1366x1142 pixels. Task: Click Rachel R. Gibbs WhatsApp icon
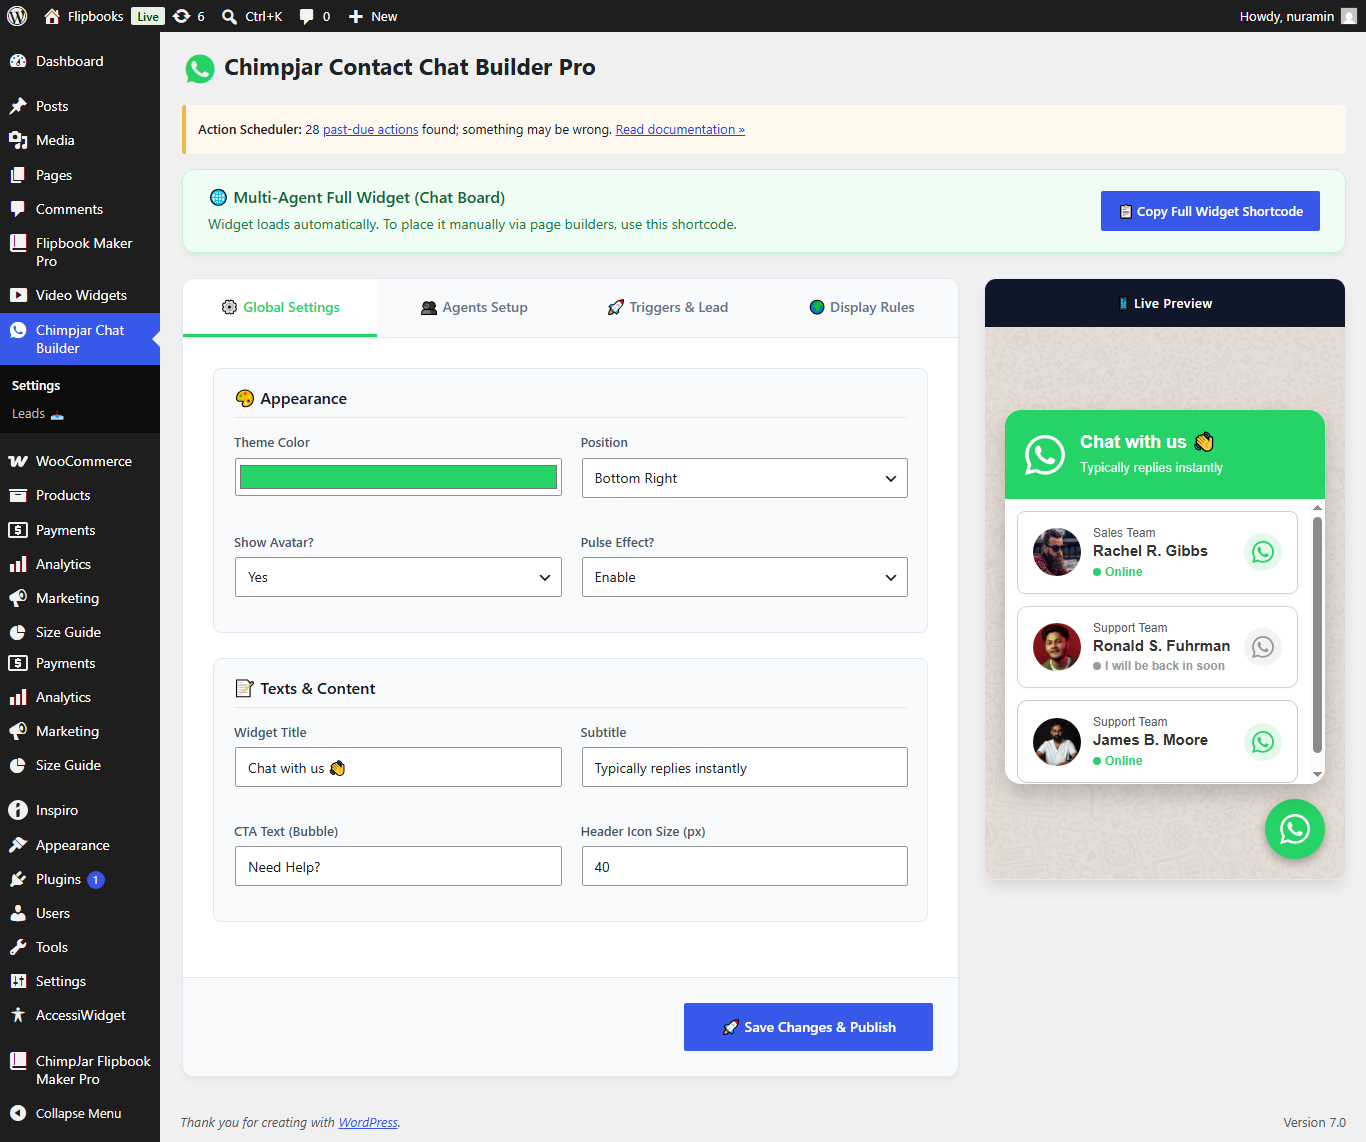pos(1263,552)
